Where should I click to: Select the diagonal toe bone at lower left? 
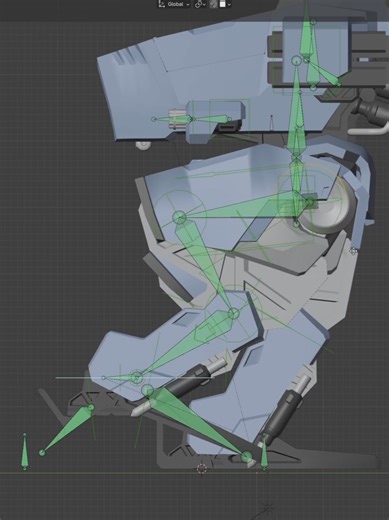67,430
